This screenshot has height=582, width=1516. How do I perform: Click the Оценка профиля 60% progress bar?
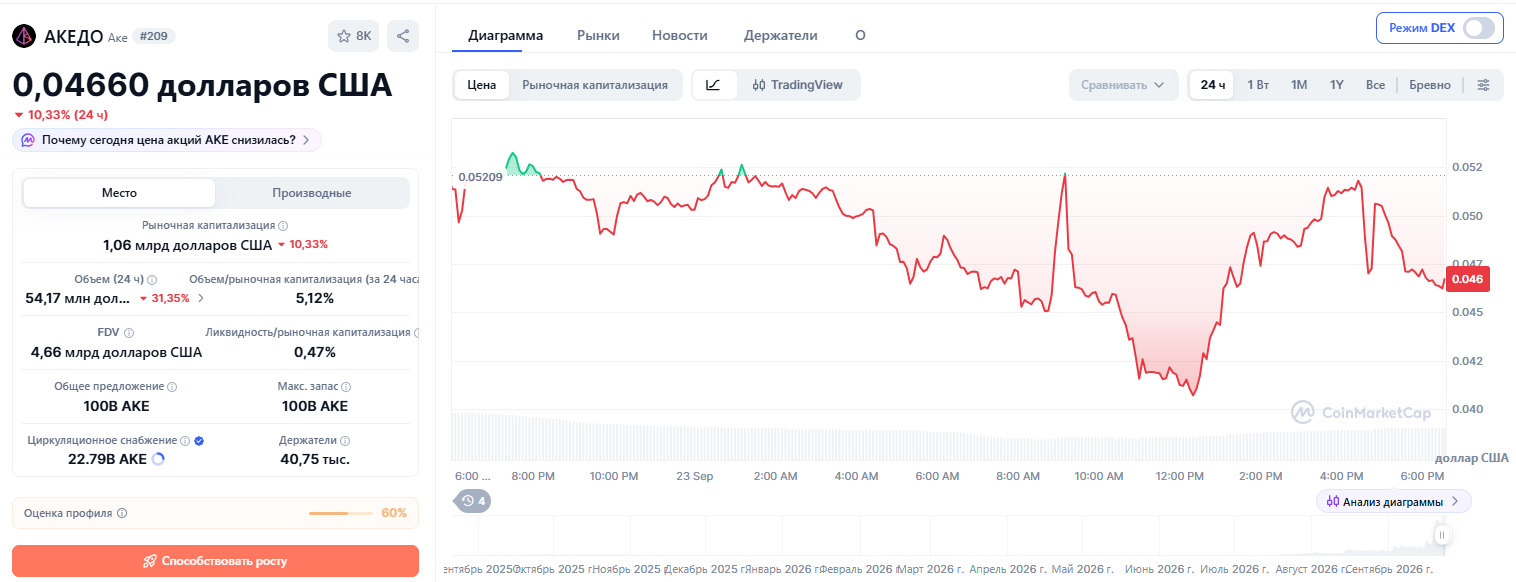coord(341,513)
